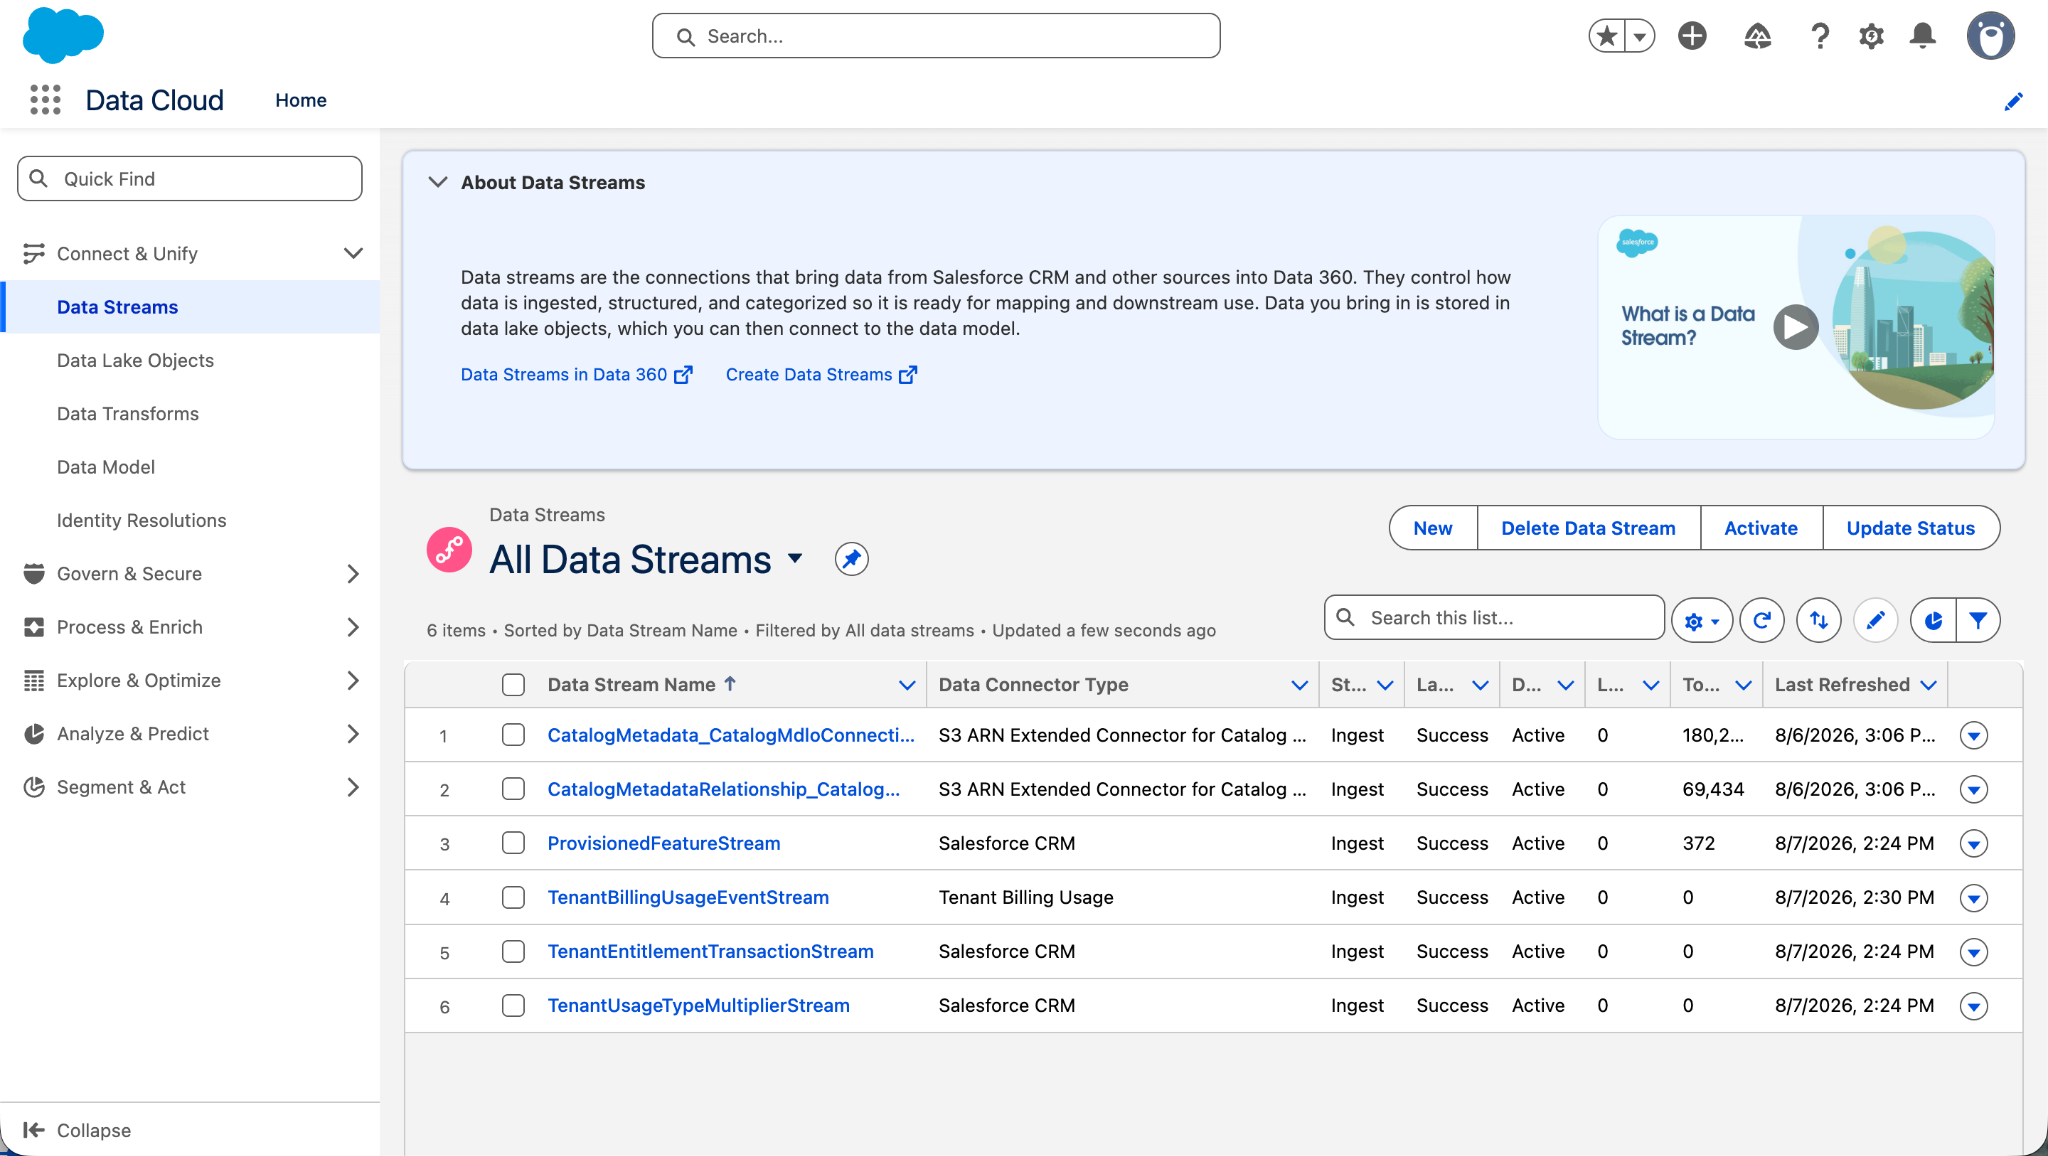Open the Help question mark icon
The width and height of the screenshot is (2048, 1156).
tap(1820, 36)
